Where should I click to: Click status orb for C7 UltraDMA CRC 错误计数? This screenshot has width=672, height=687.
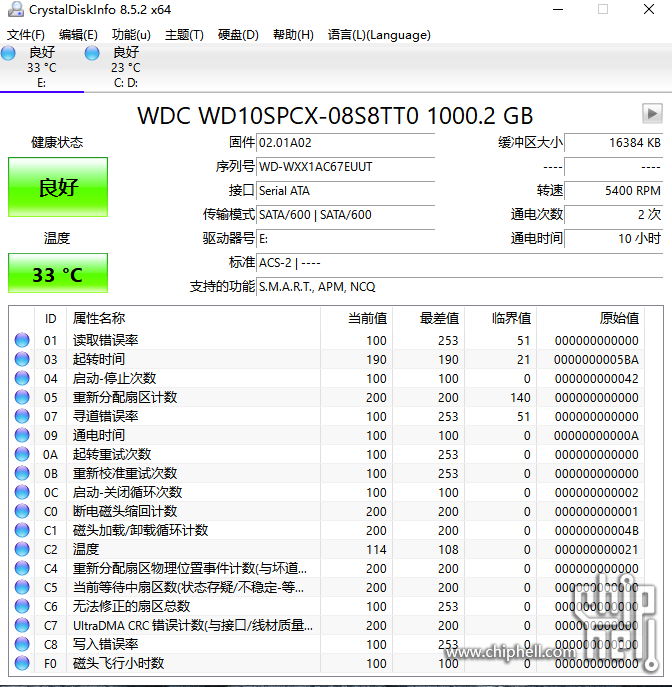click(x=22, y=625)
